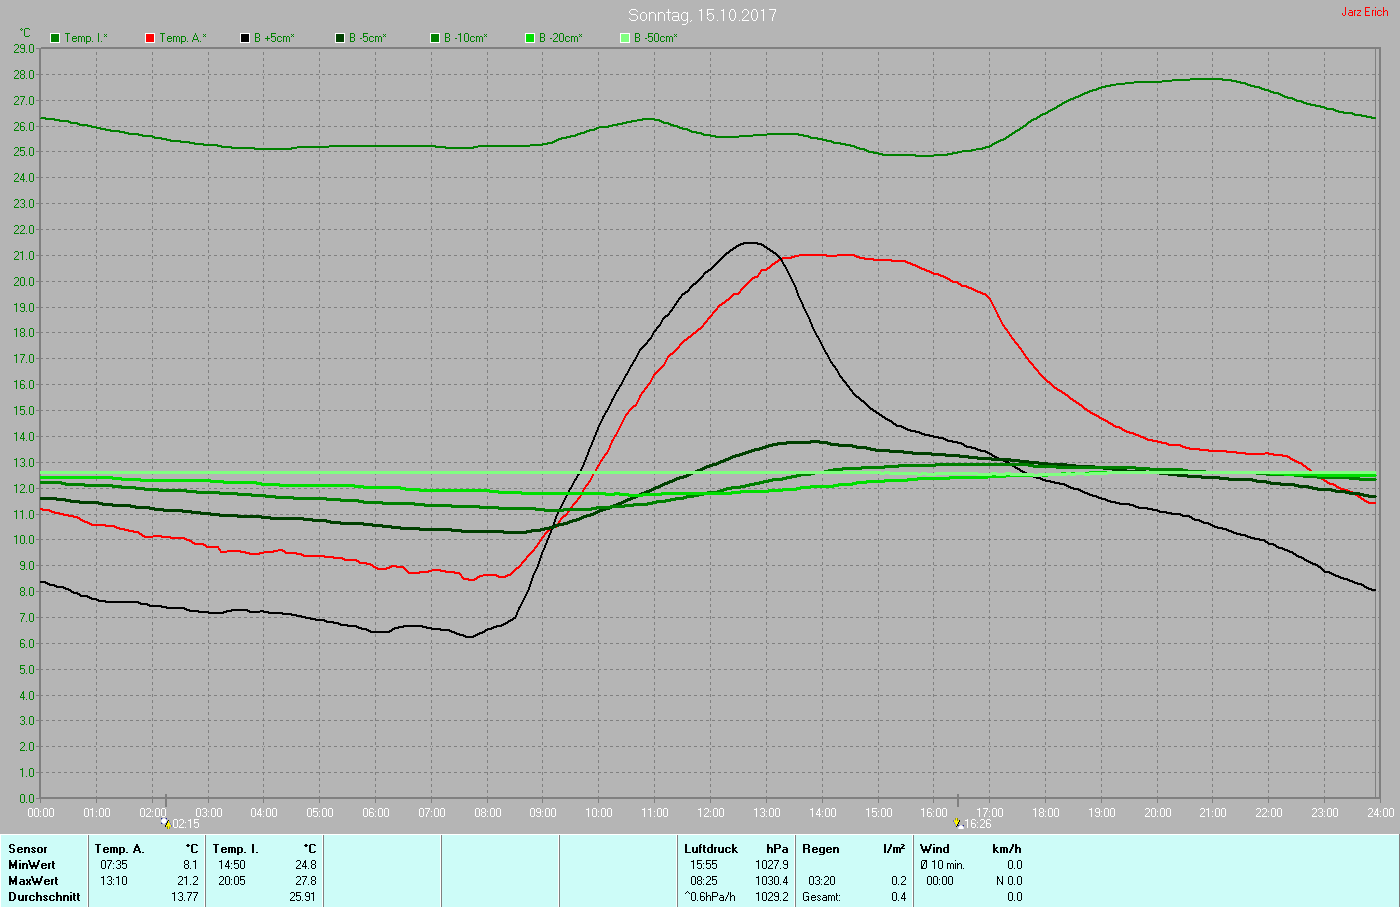Click the '0.4' total rain value
This screenshot has height=907, width=1400.
click(x=899, y=897)
